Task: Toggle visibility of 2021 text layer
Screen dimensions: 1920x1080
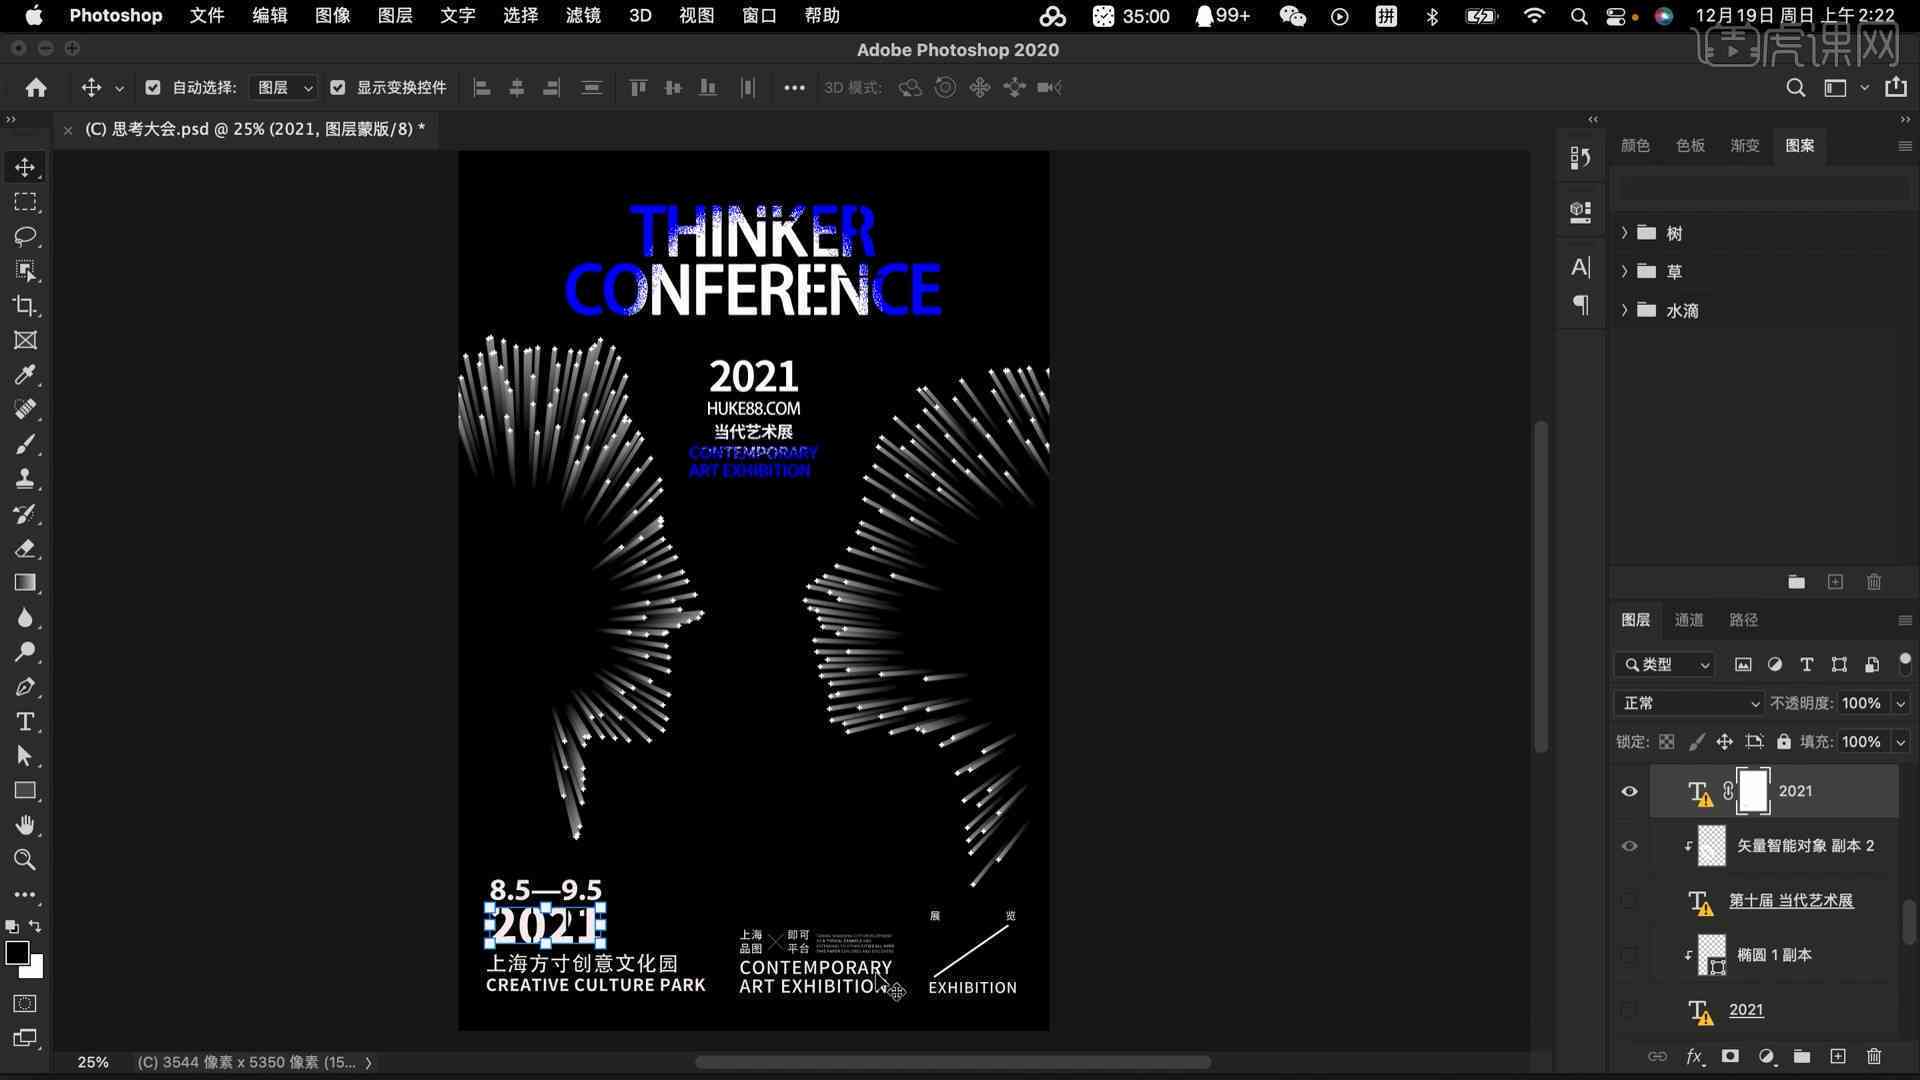Action: (x=1630, y=790)
